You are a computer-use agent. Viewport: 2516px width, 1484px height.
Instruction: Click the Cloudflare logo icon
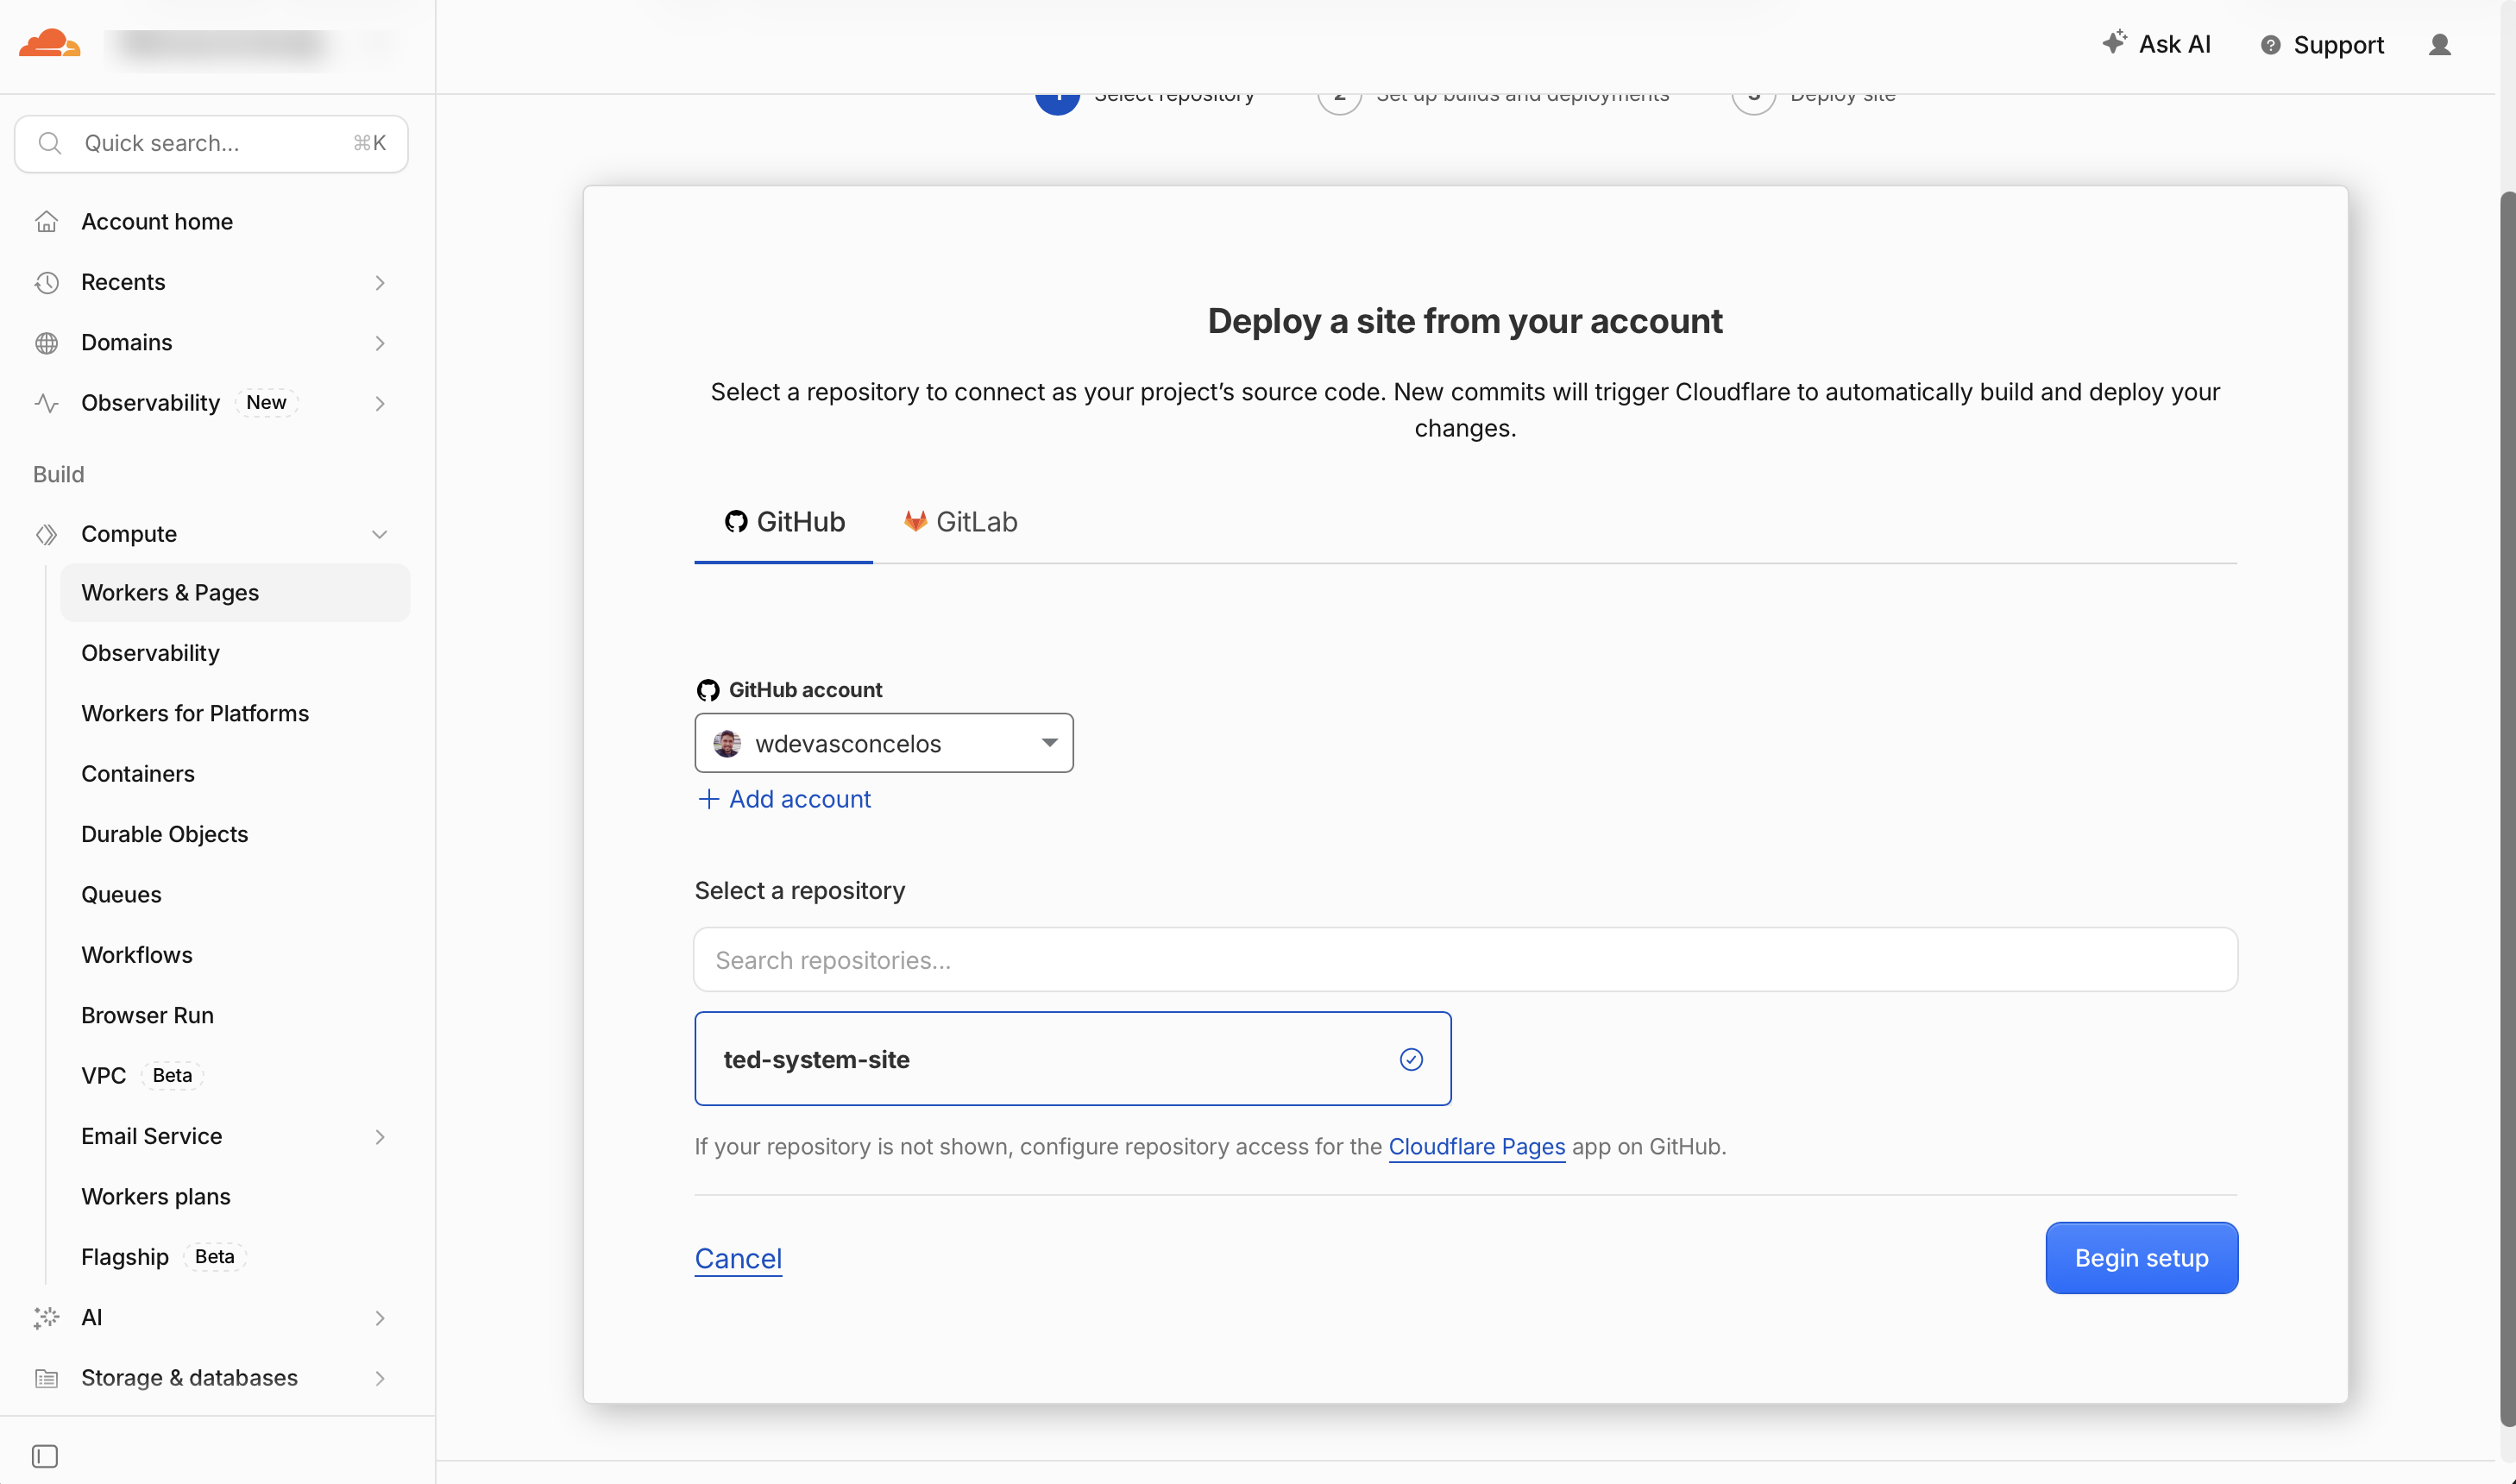pos(50,44)
